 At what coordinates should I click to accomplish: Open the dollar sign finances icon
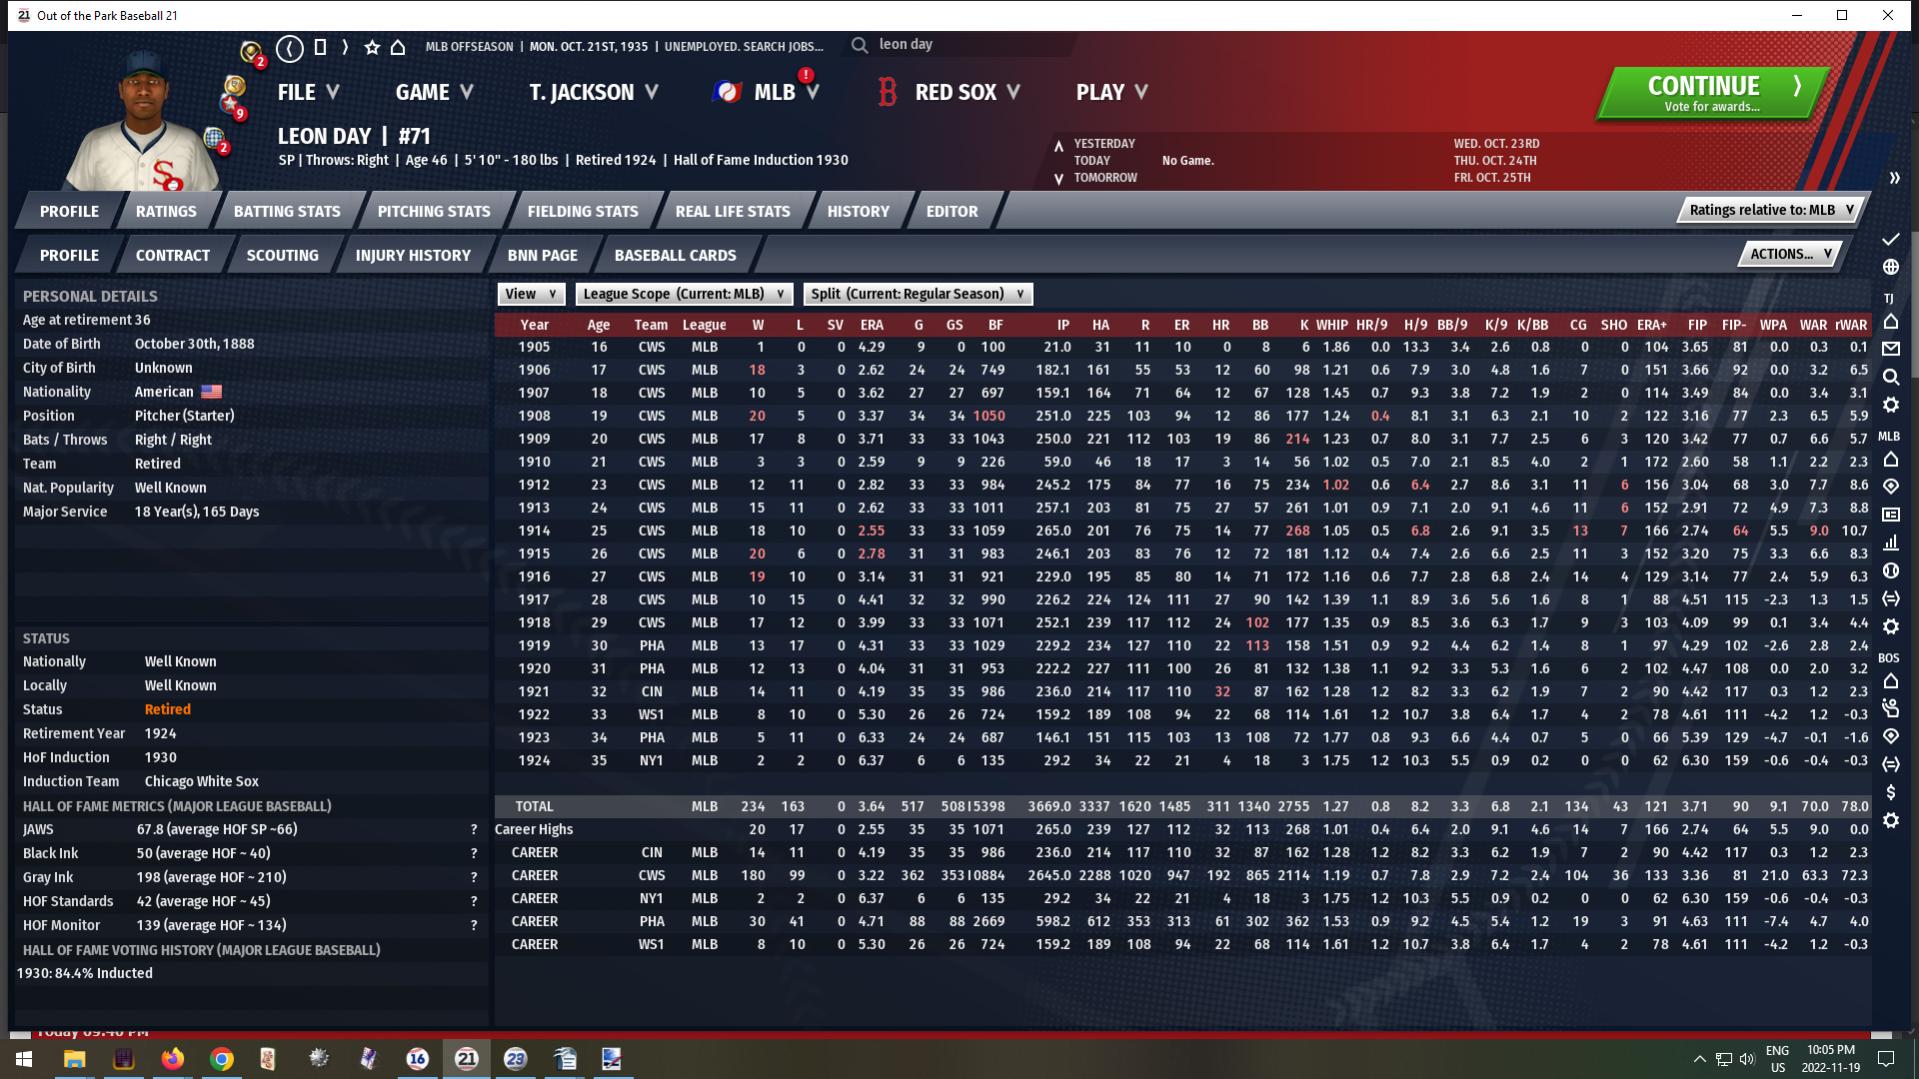(1890, 792)
